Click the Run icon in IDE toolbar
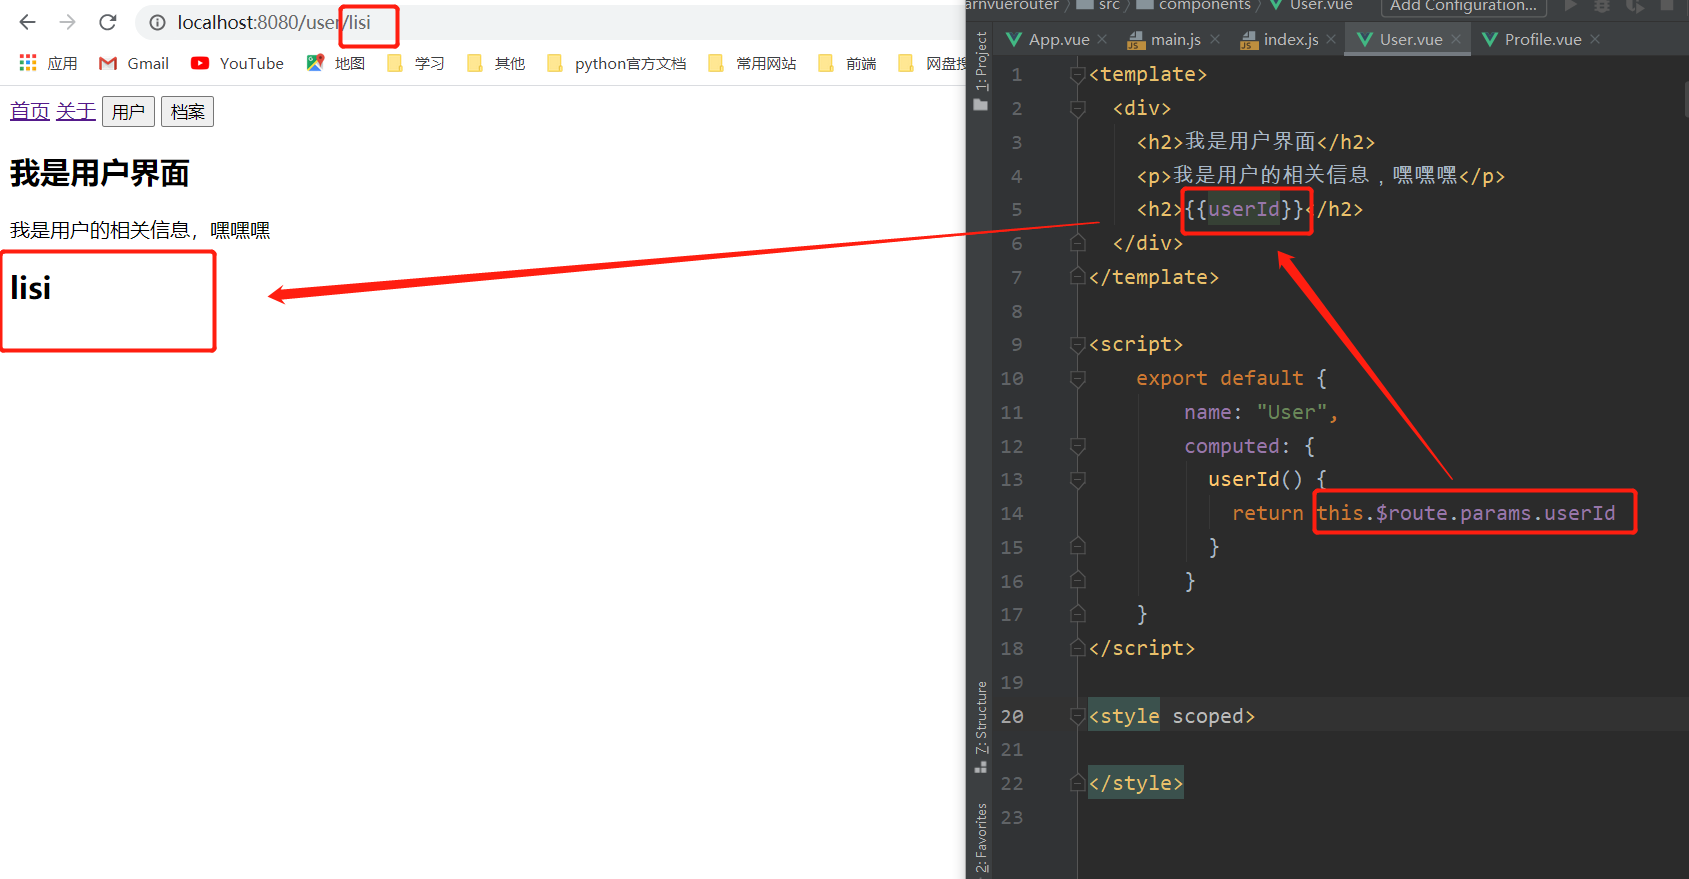1689x879 pixels. (x=1571, y=5)
